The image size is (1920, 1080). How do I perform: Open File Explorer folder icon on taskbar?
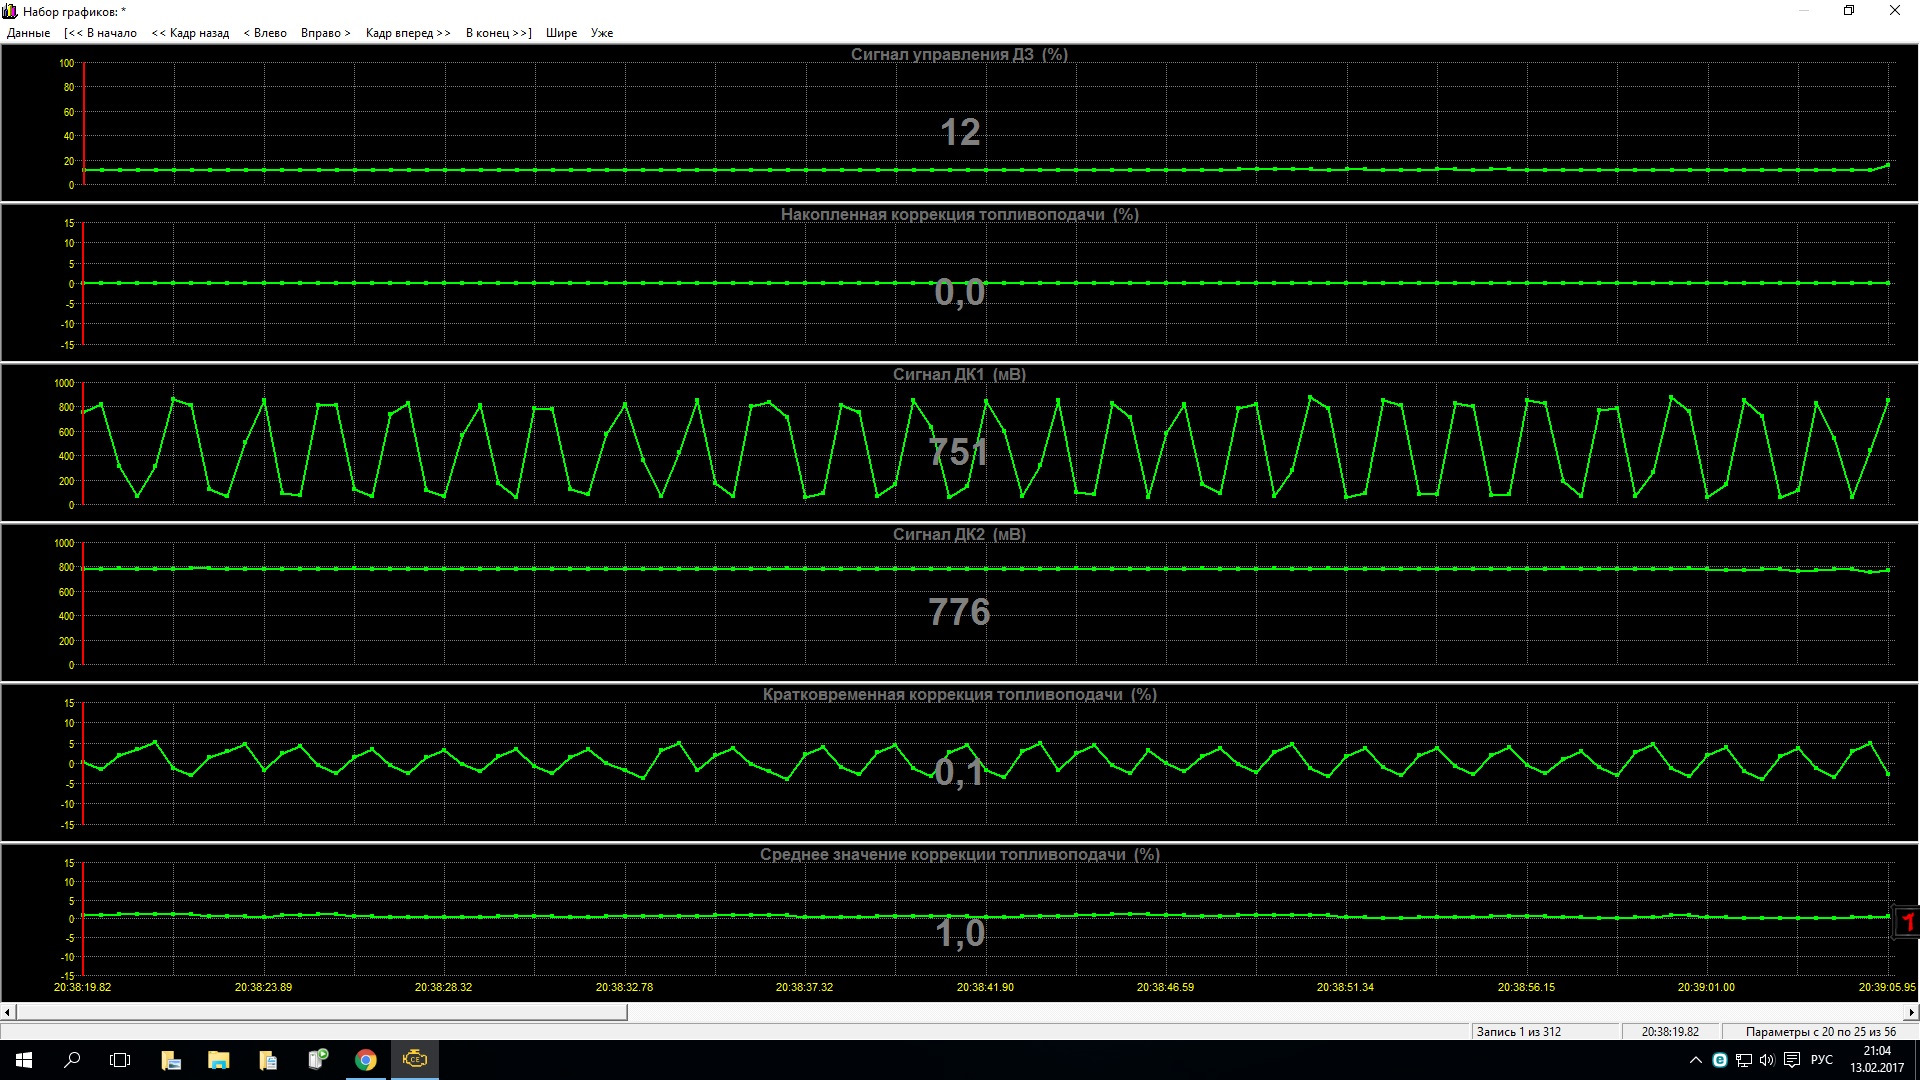(x=218, y=1060)
